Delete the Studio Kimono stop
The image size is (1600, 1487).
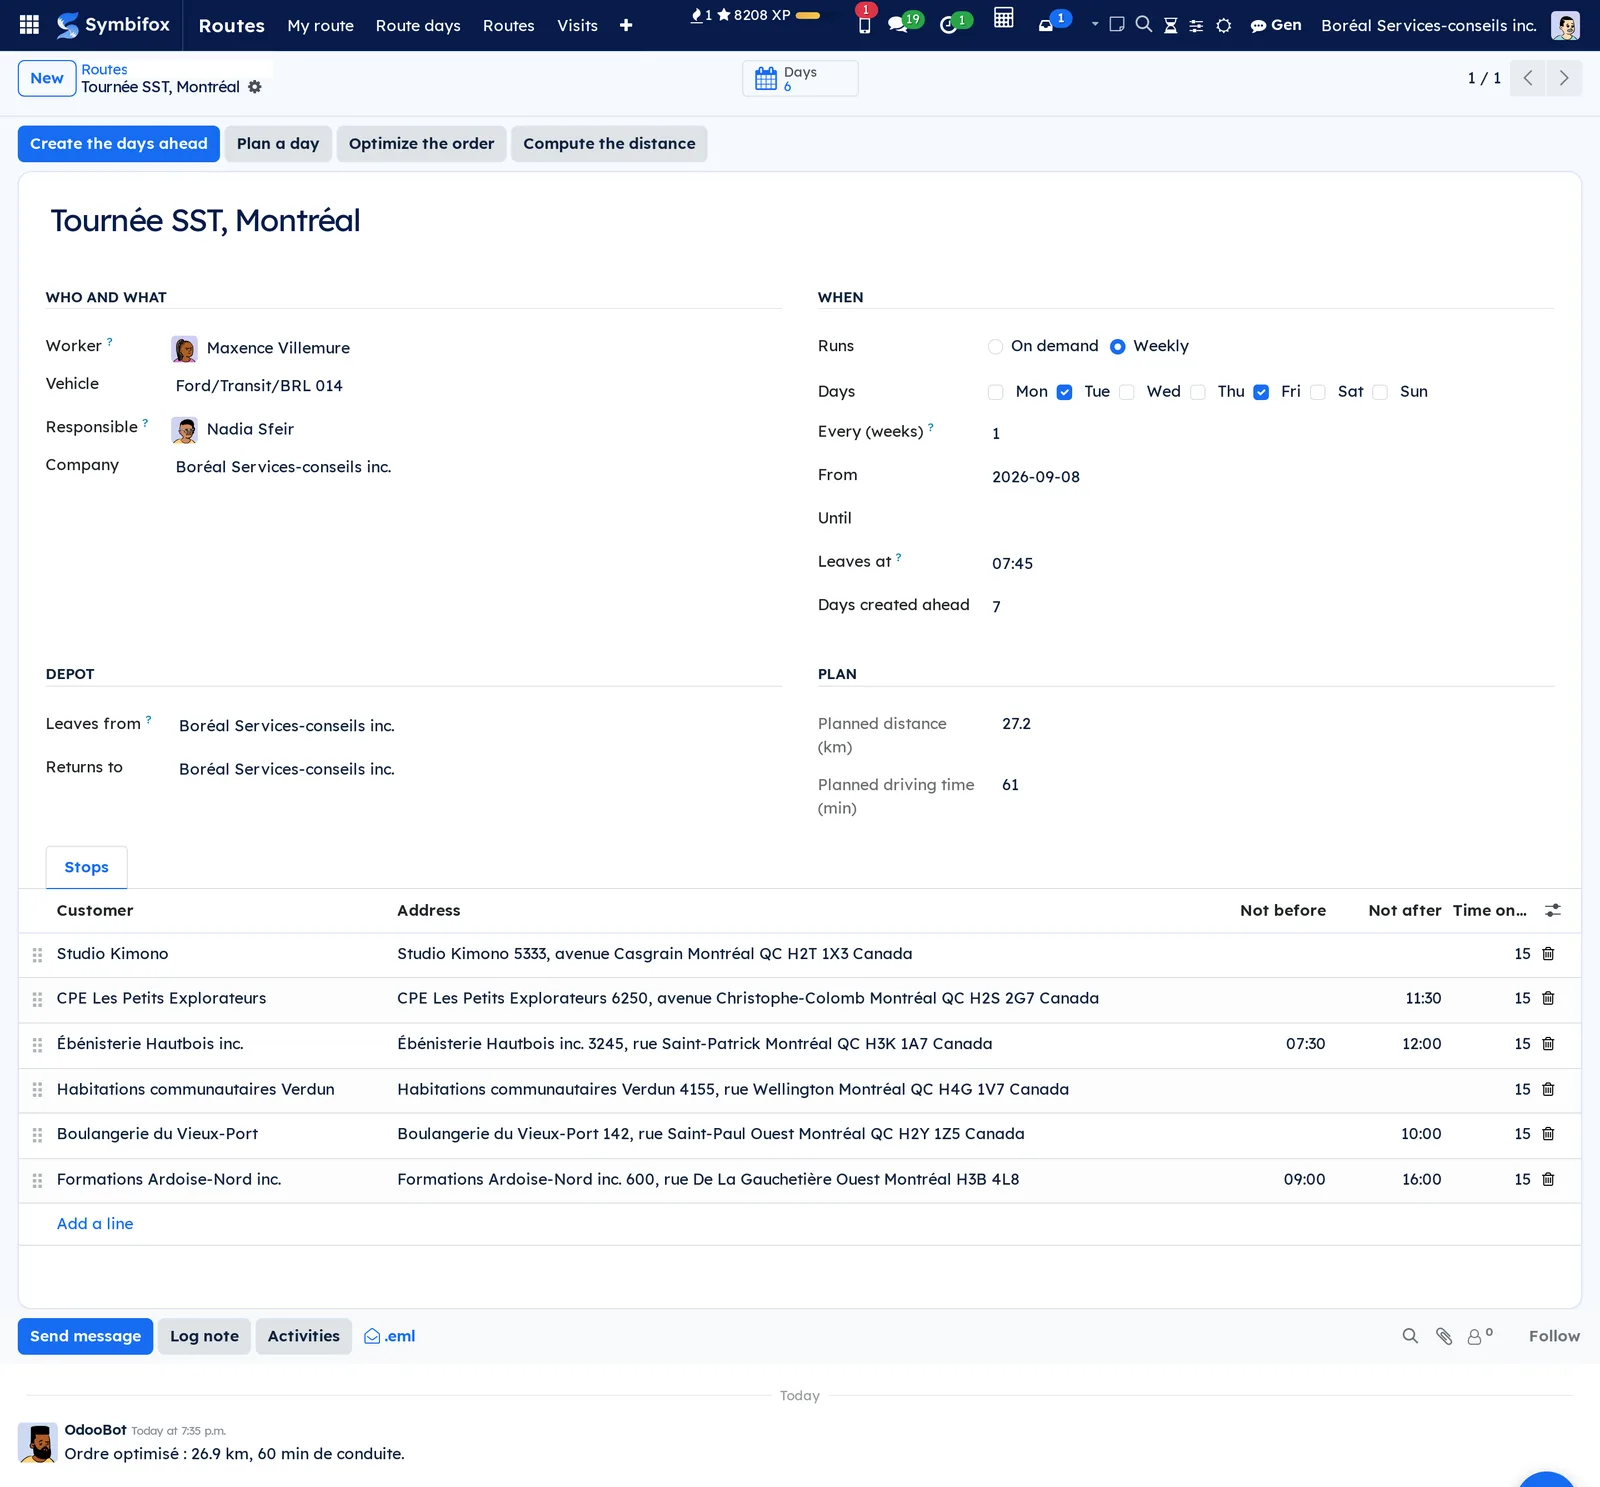(1548, 954)
